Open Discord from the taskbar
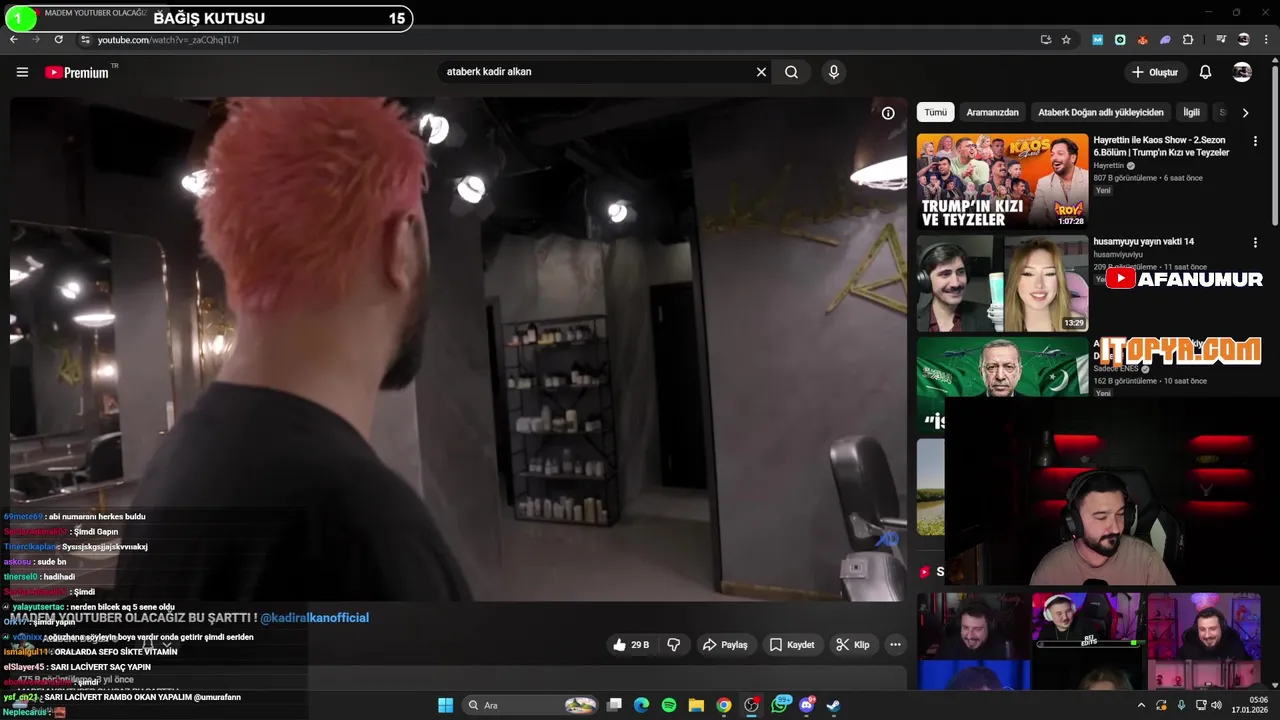The width and height of the screenshot is (1280, 720). point(807,705)
